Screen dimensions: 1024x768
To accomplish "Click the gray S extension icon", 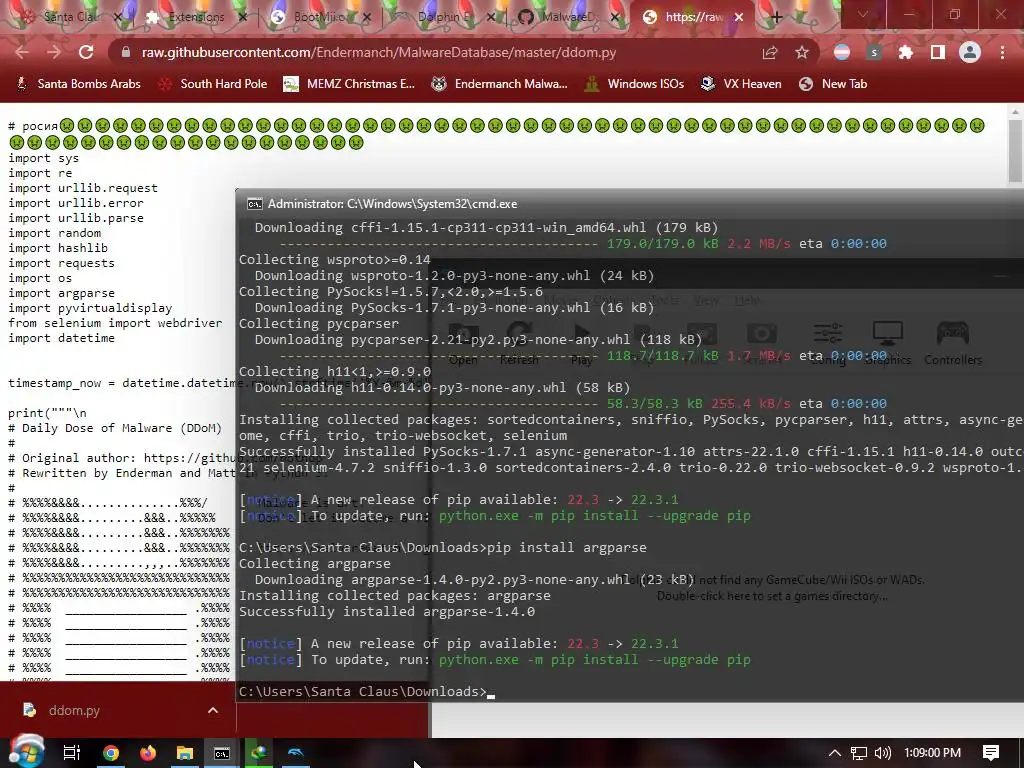I will point(874,52).
